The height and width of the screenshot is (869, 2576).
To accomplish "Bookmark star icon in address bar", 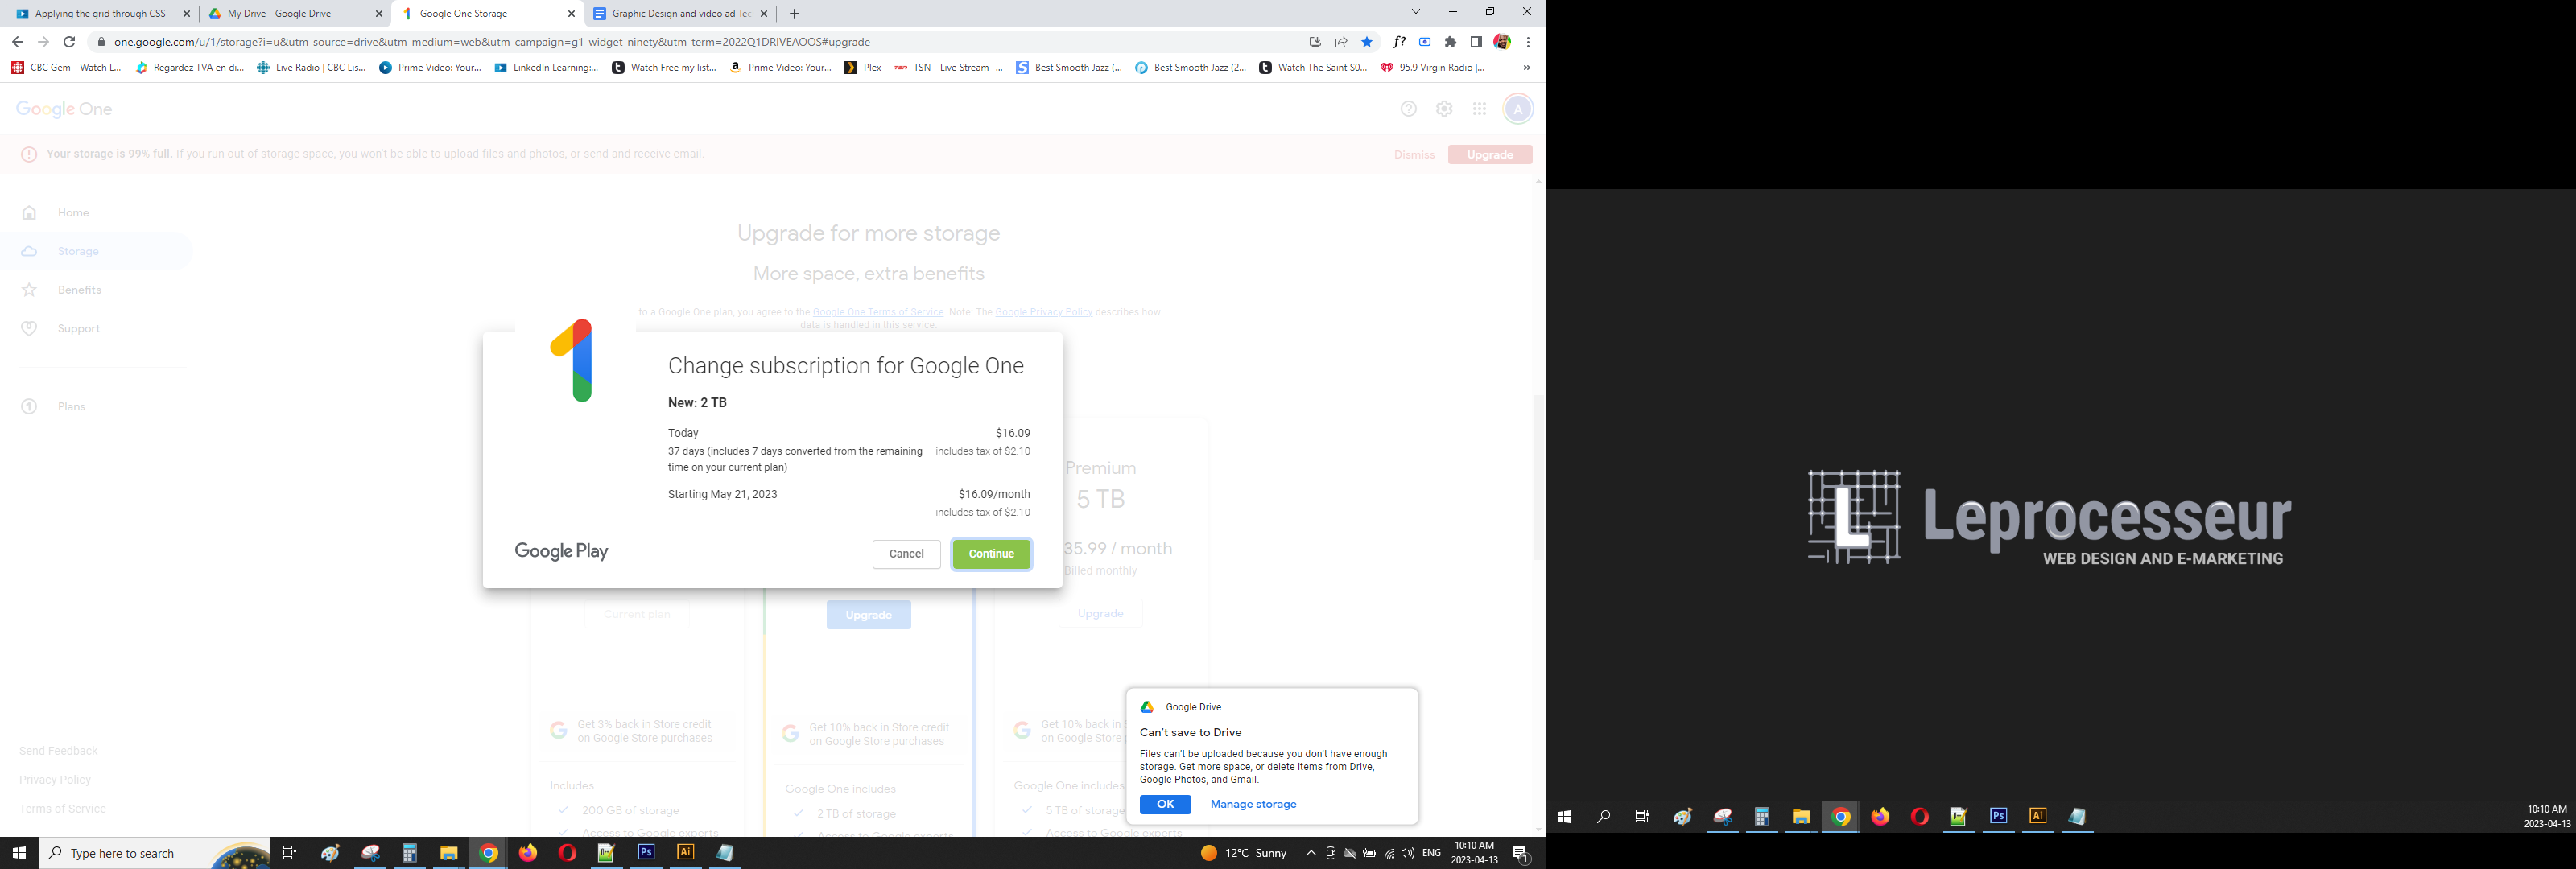I will [1366, 42].
